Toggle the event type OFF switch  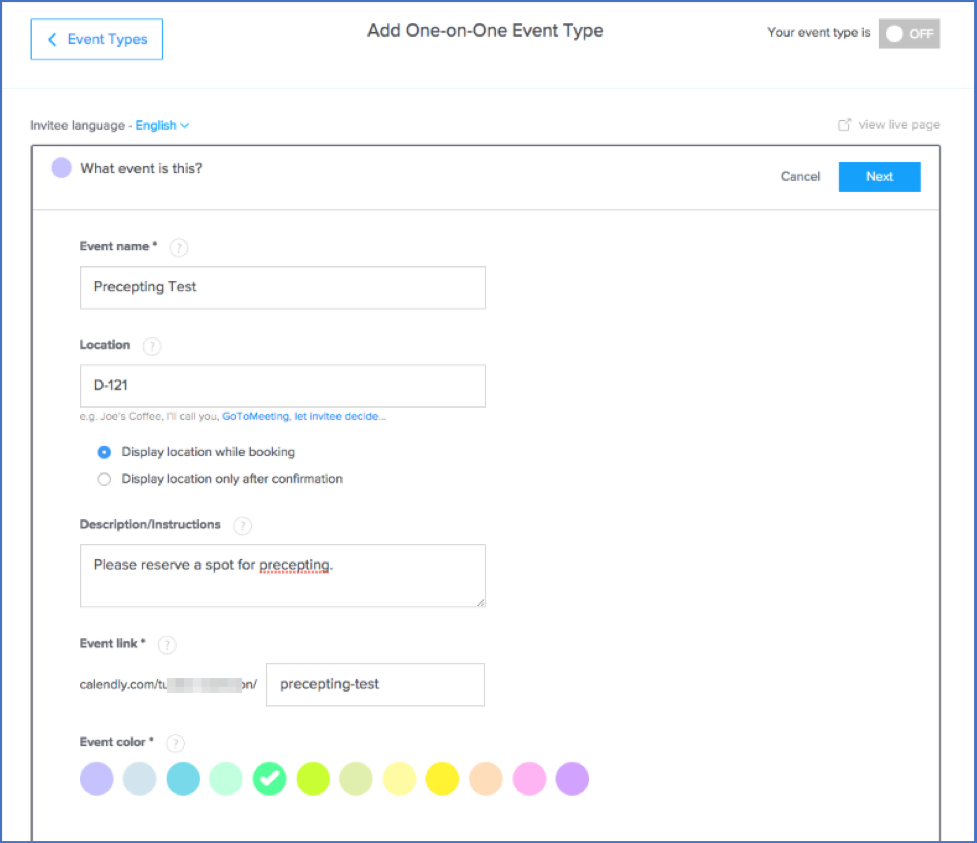click(909, 34)
